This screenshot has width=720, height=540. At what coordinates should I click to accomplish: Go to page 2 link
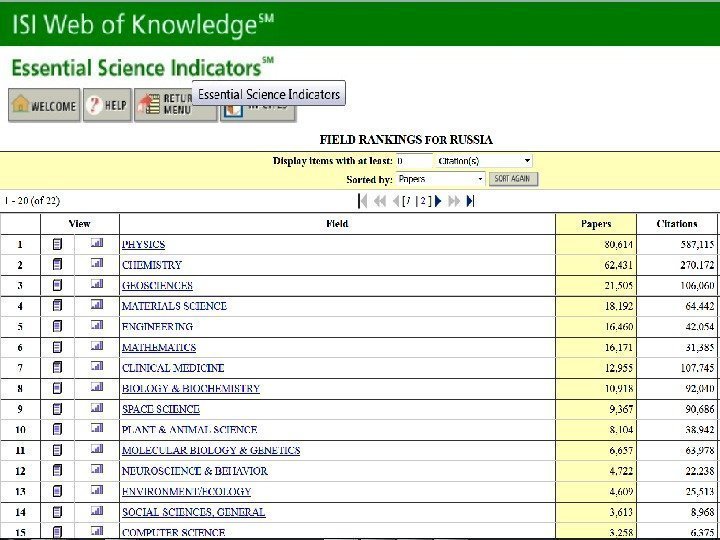423,201
